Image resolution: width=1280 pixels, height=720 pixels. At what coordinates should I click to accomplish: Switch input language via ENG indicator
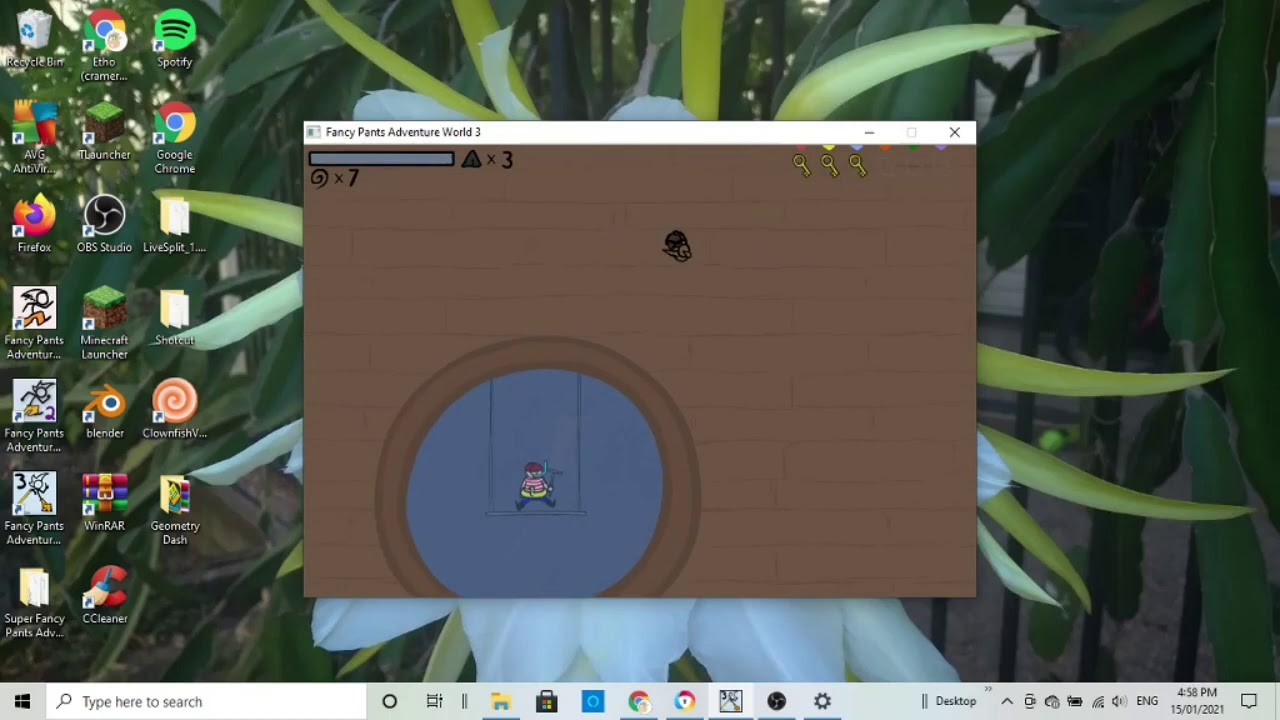[x=1147, y=701]
